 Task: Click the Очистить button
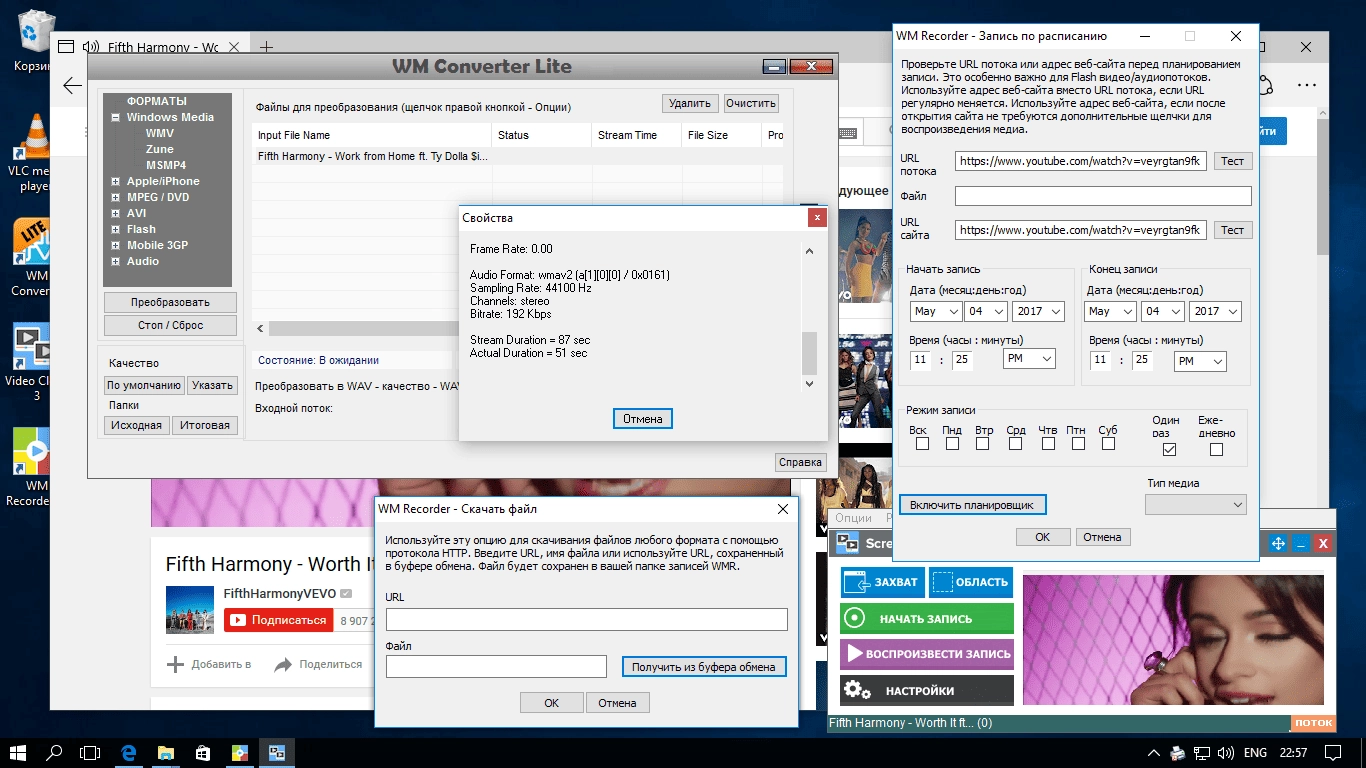751,103
